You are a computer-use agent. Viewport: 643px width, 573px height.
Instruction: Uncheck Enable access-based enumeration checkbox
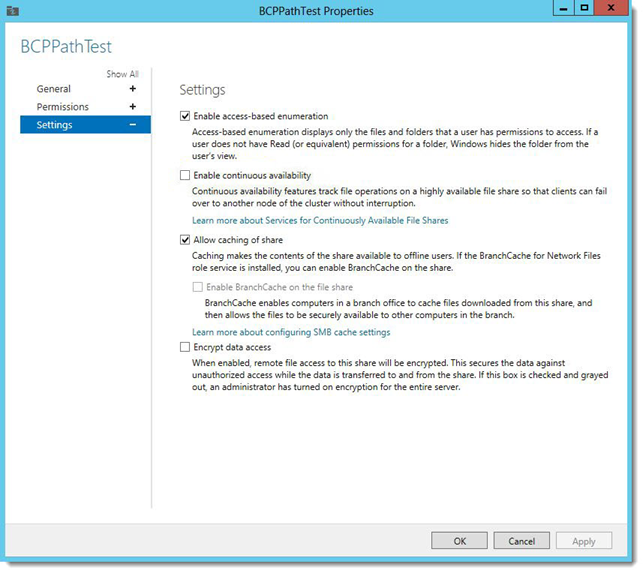(x=184, y=117)
